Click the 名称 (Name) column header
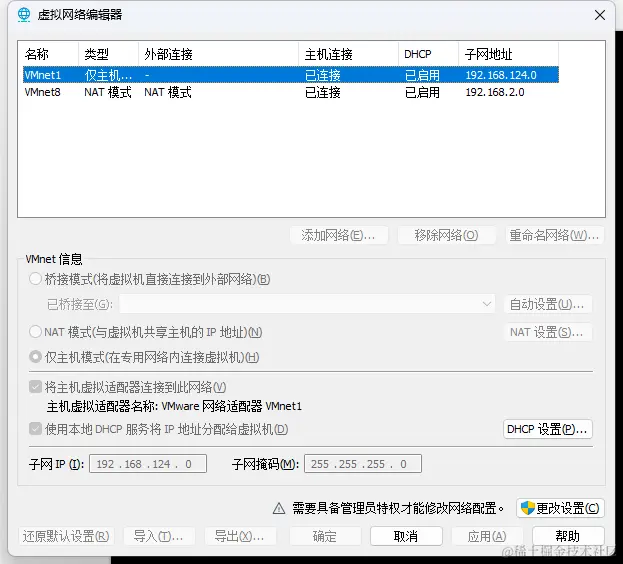Screen dimensions: 623x564 (x=48, y=54)
